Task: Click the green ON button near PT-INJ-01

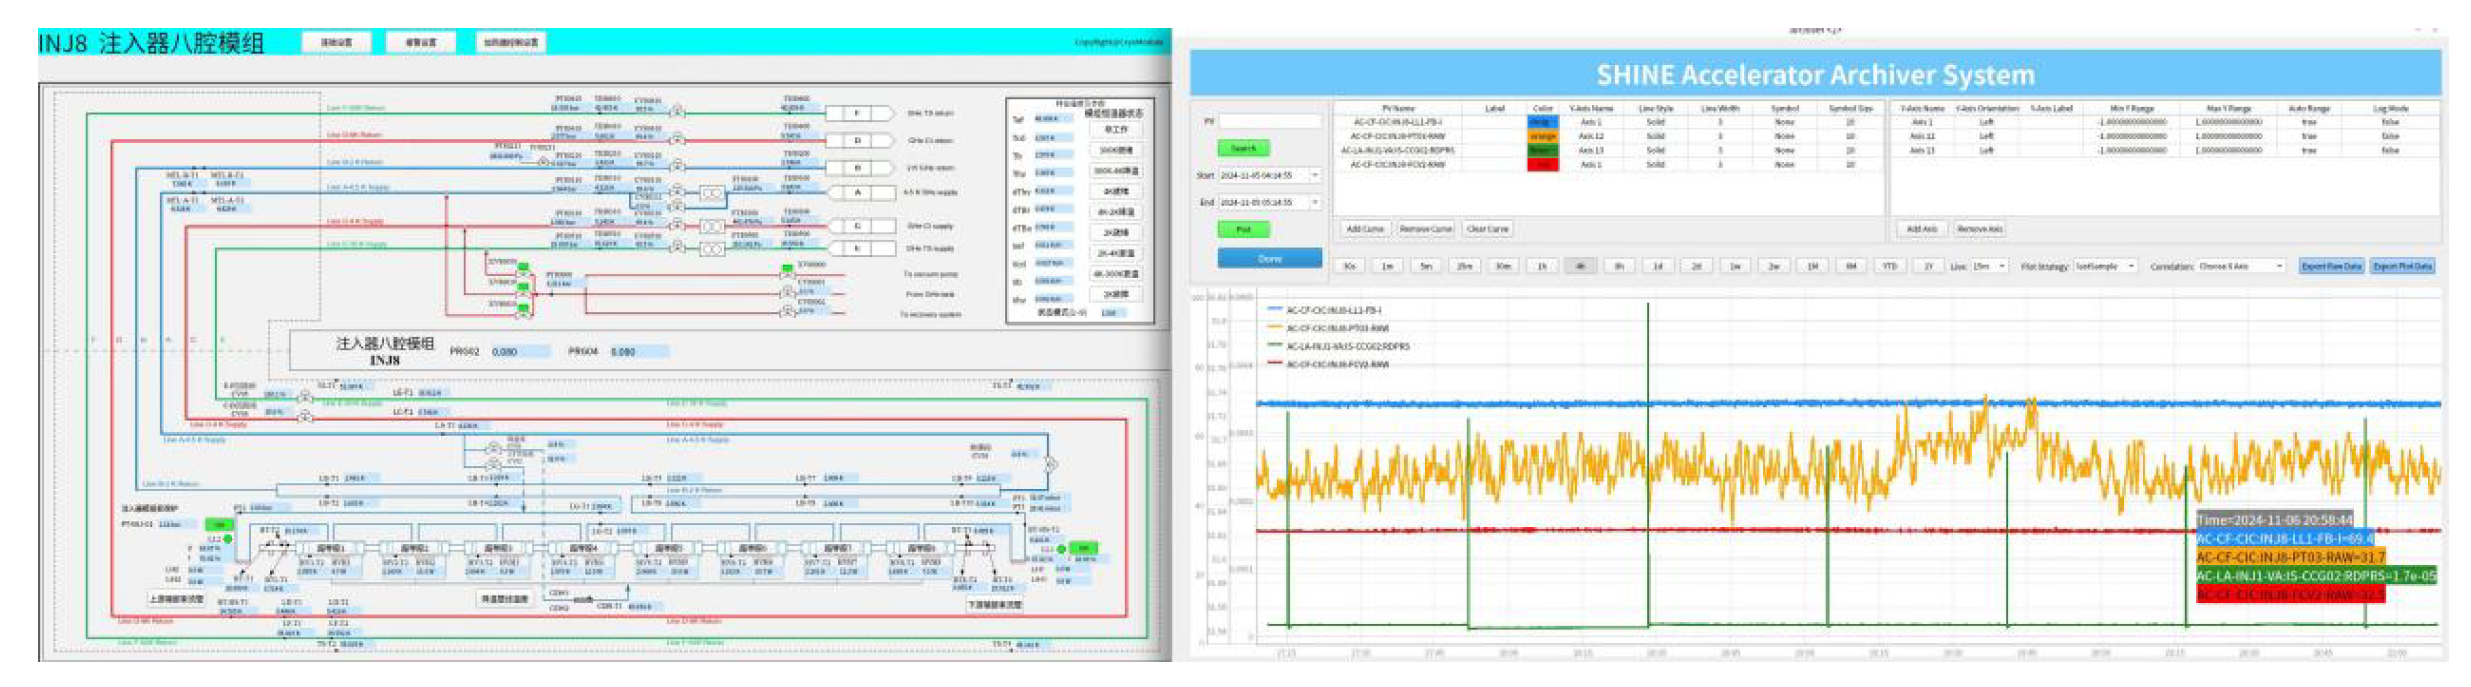Action: pos(219,525)
